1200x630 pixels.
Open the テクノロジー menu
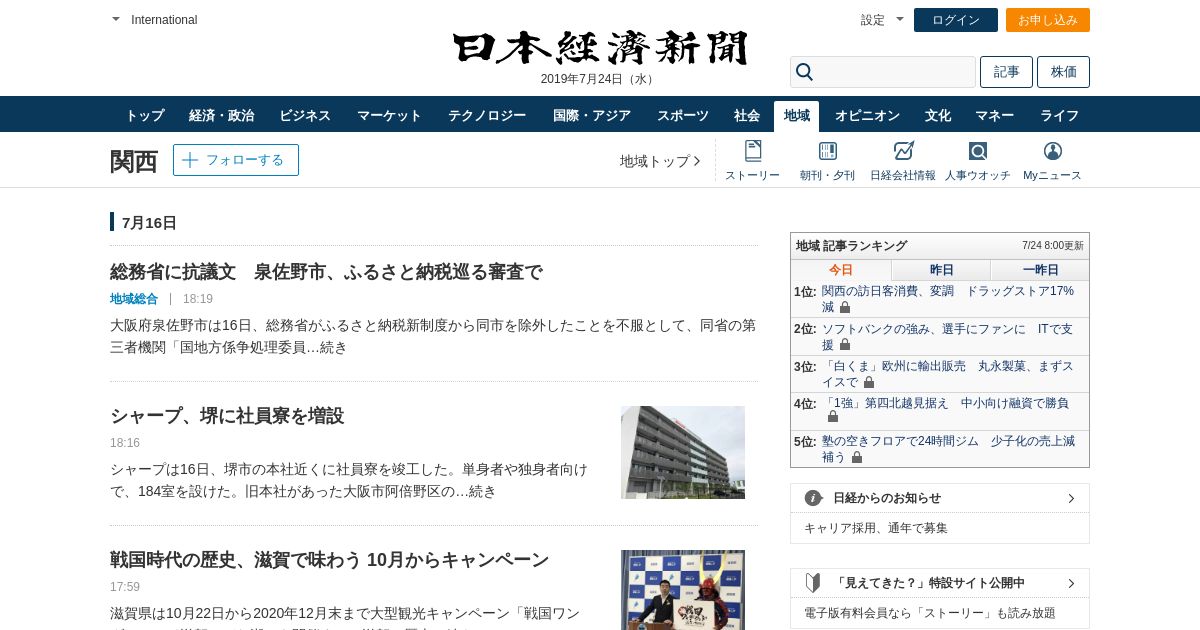click(487, 115)
